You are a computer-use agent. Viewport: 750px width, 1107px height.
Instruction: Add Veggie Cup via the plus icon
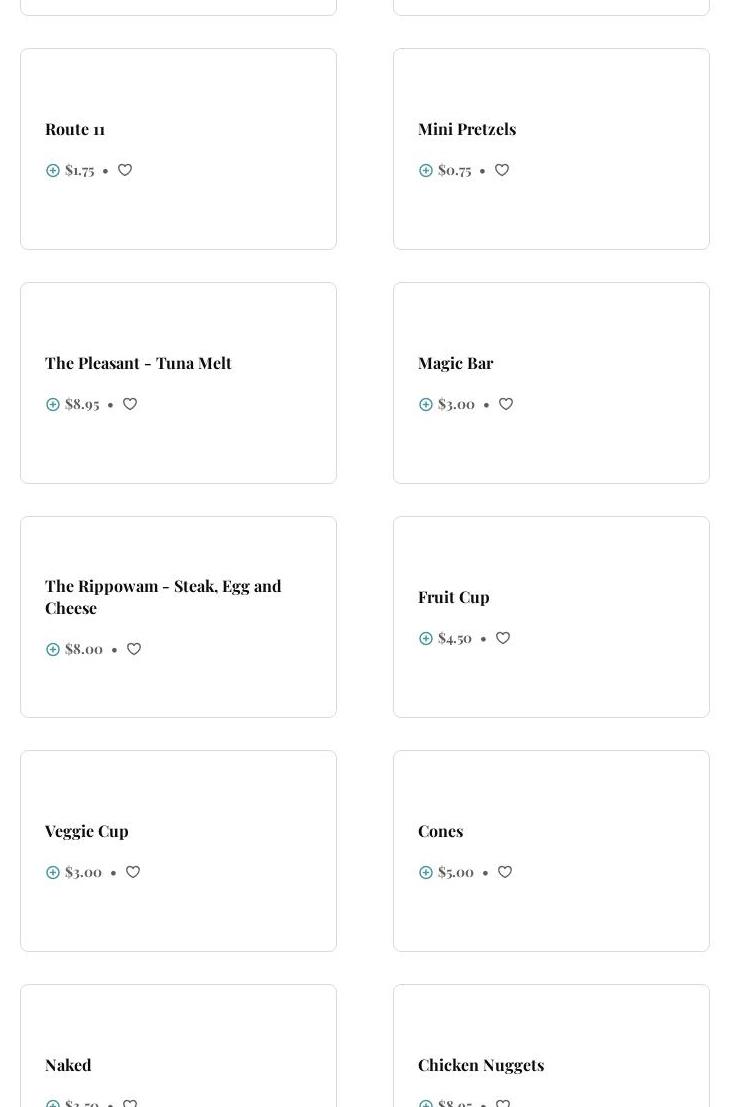[x=53, y=872]
